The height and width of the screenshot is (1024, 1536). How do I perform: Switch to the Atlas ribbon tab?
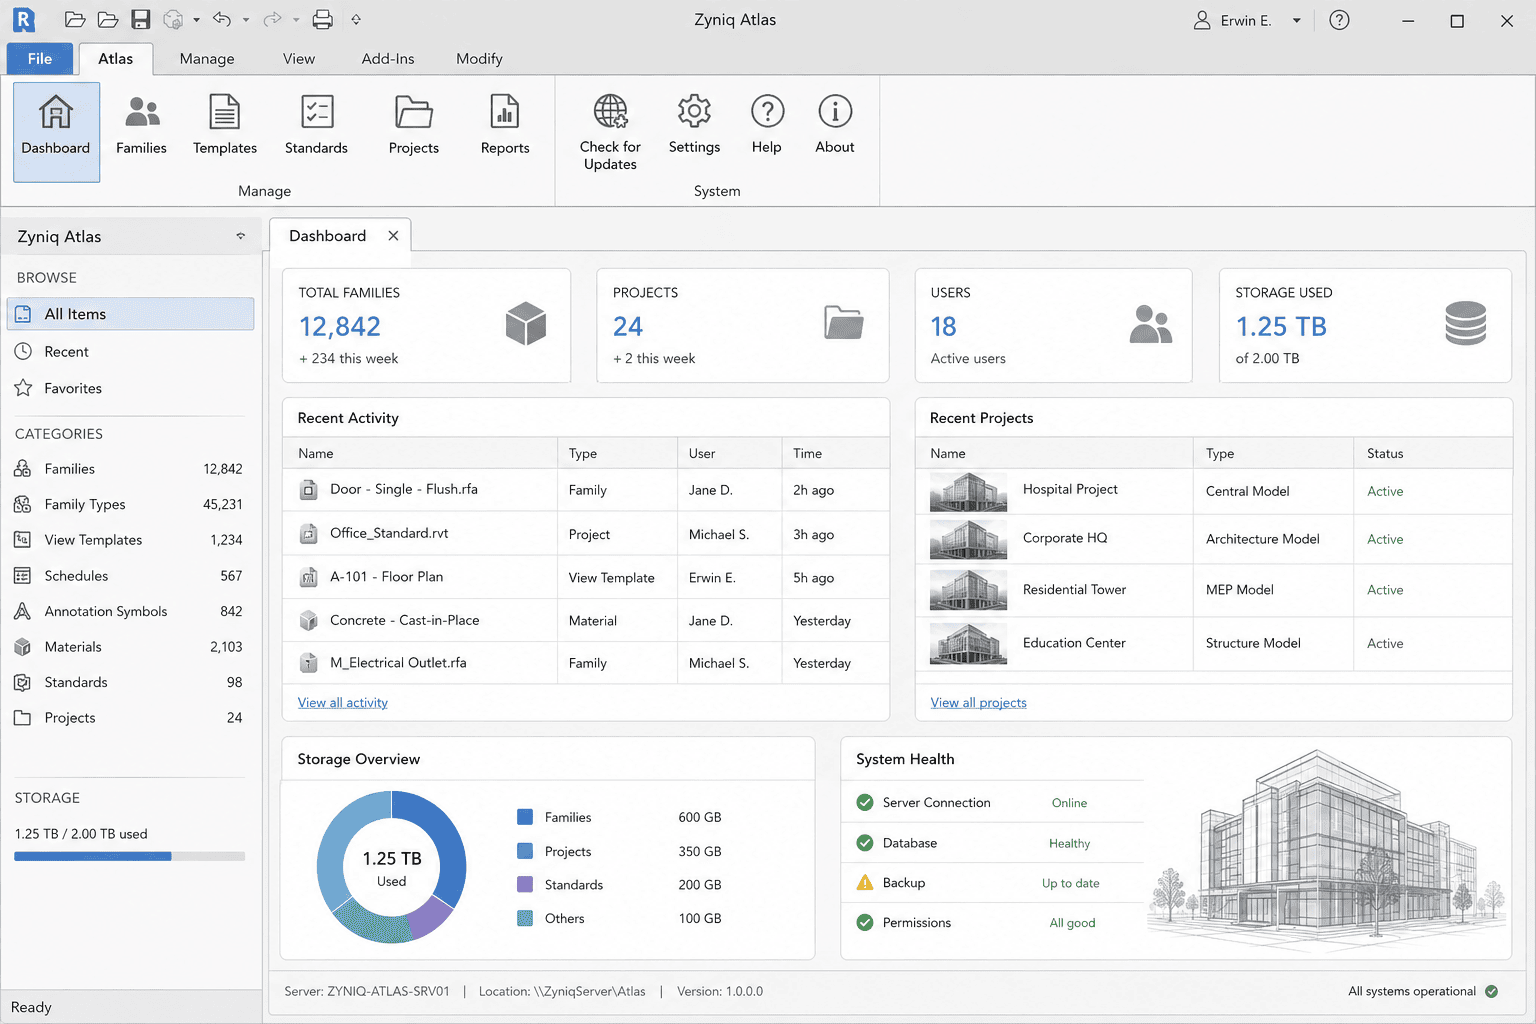116,59
